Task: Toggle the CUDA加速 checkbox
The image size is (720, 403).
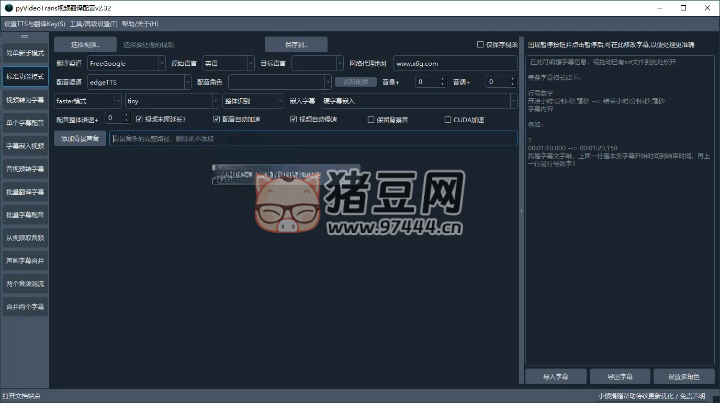Action: (x=448, y=119)
